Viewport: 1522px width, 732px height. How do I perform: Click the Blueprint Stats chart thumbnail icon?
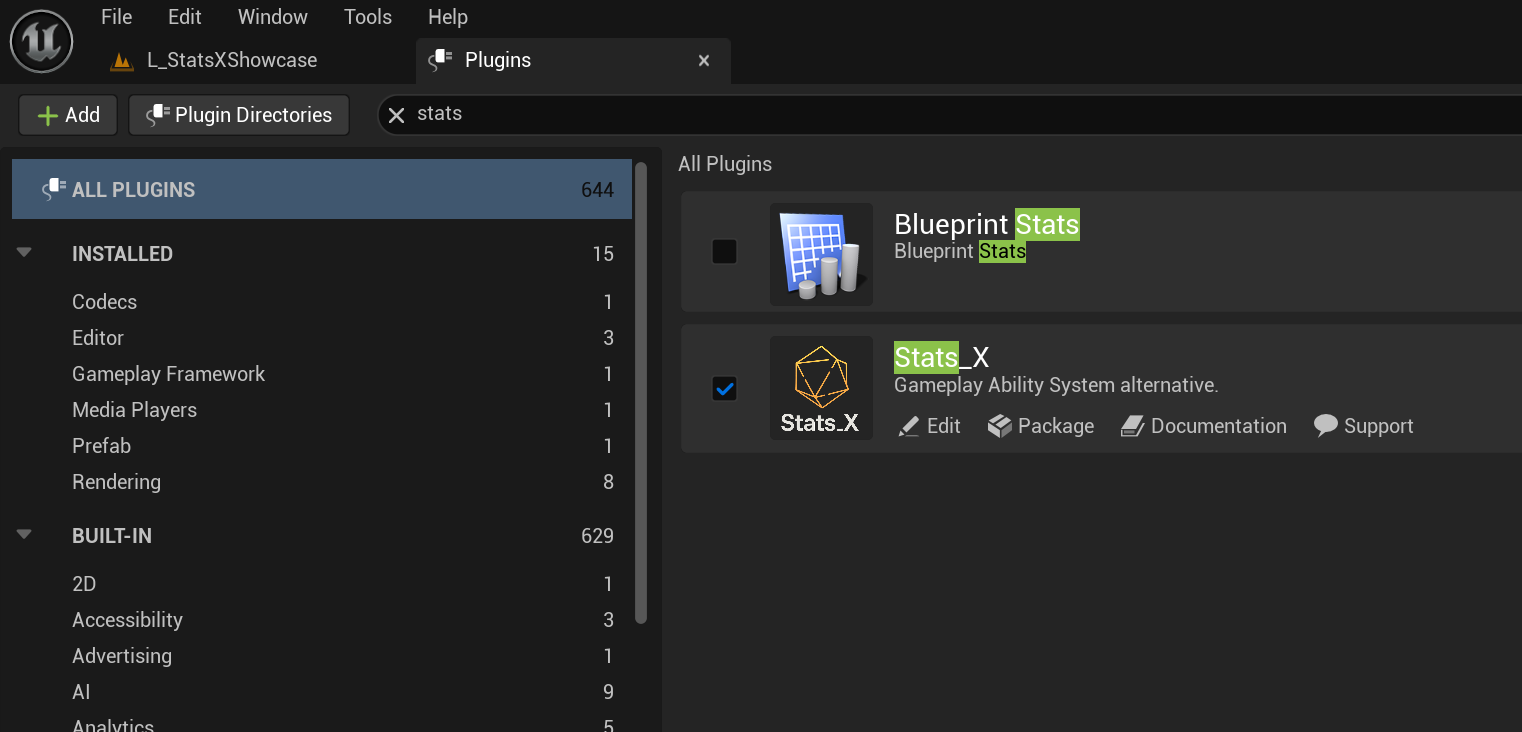coord(821,251)
